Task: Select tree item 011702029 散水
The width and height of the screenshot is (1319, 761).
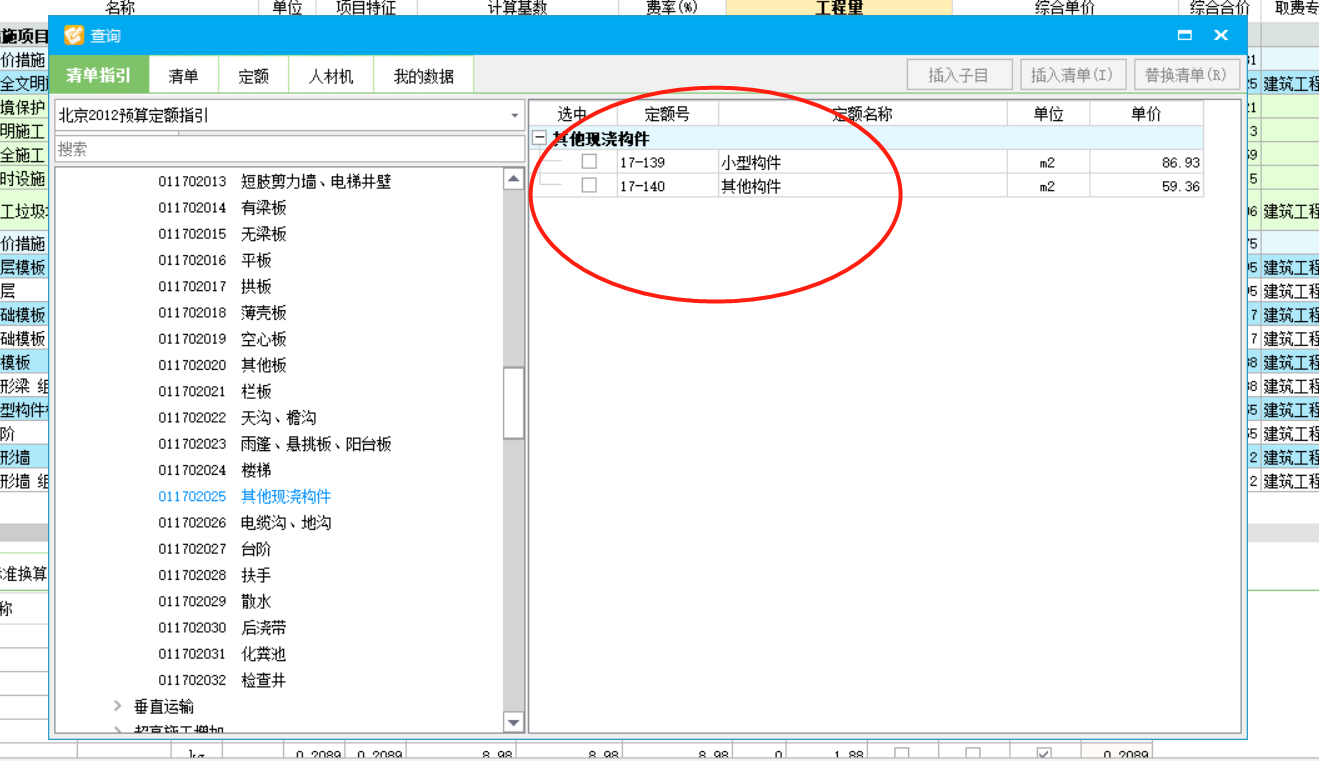Action: (x=215, y=601)
